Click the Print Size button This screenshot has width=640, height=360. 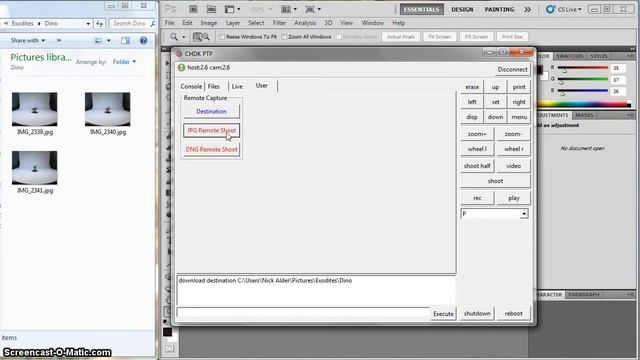click(x=512, y=37)
